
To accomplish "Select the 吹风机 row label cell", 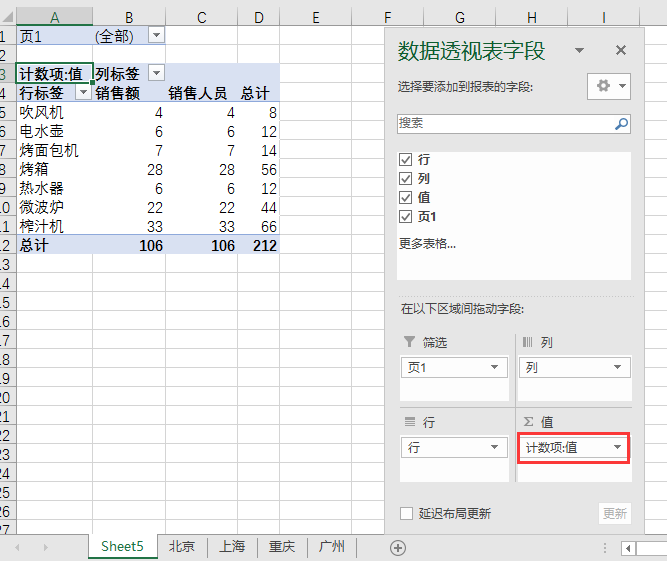I will point(54,112).
